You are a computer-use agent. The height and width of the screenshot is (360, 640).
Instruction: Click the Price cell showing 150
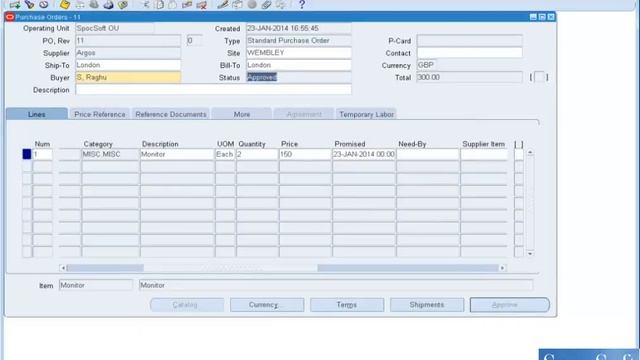click(x=305, y=154)
